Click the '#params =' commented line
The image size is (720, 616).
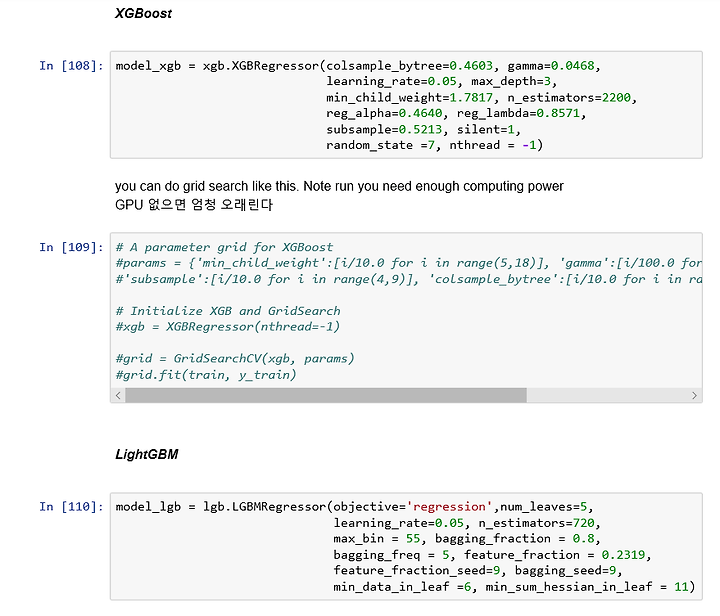point(409,263)
